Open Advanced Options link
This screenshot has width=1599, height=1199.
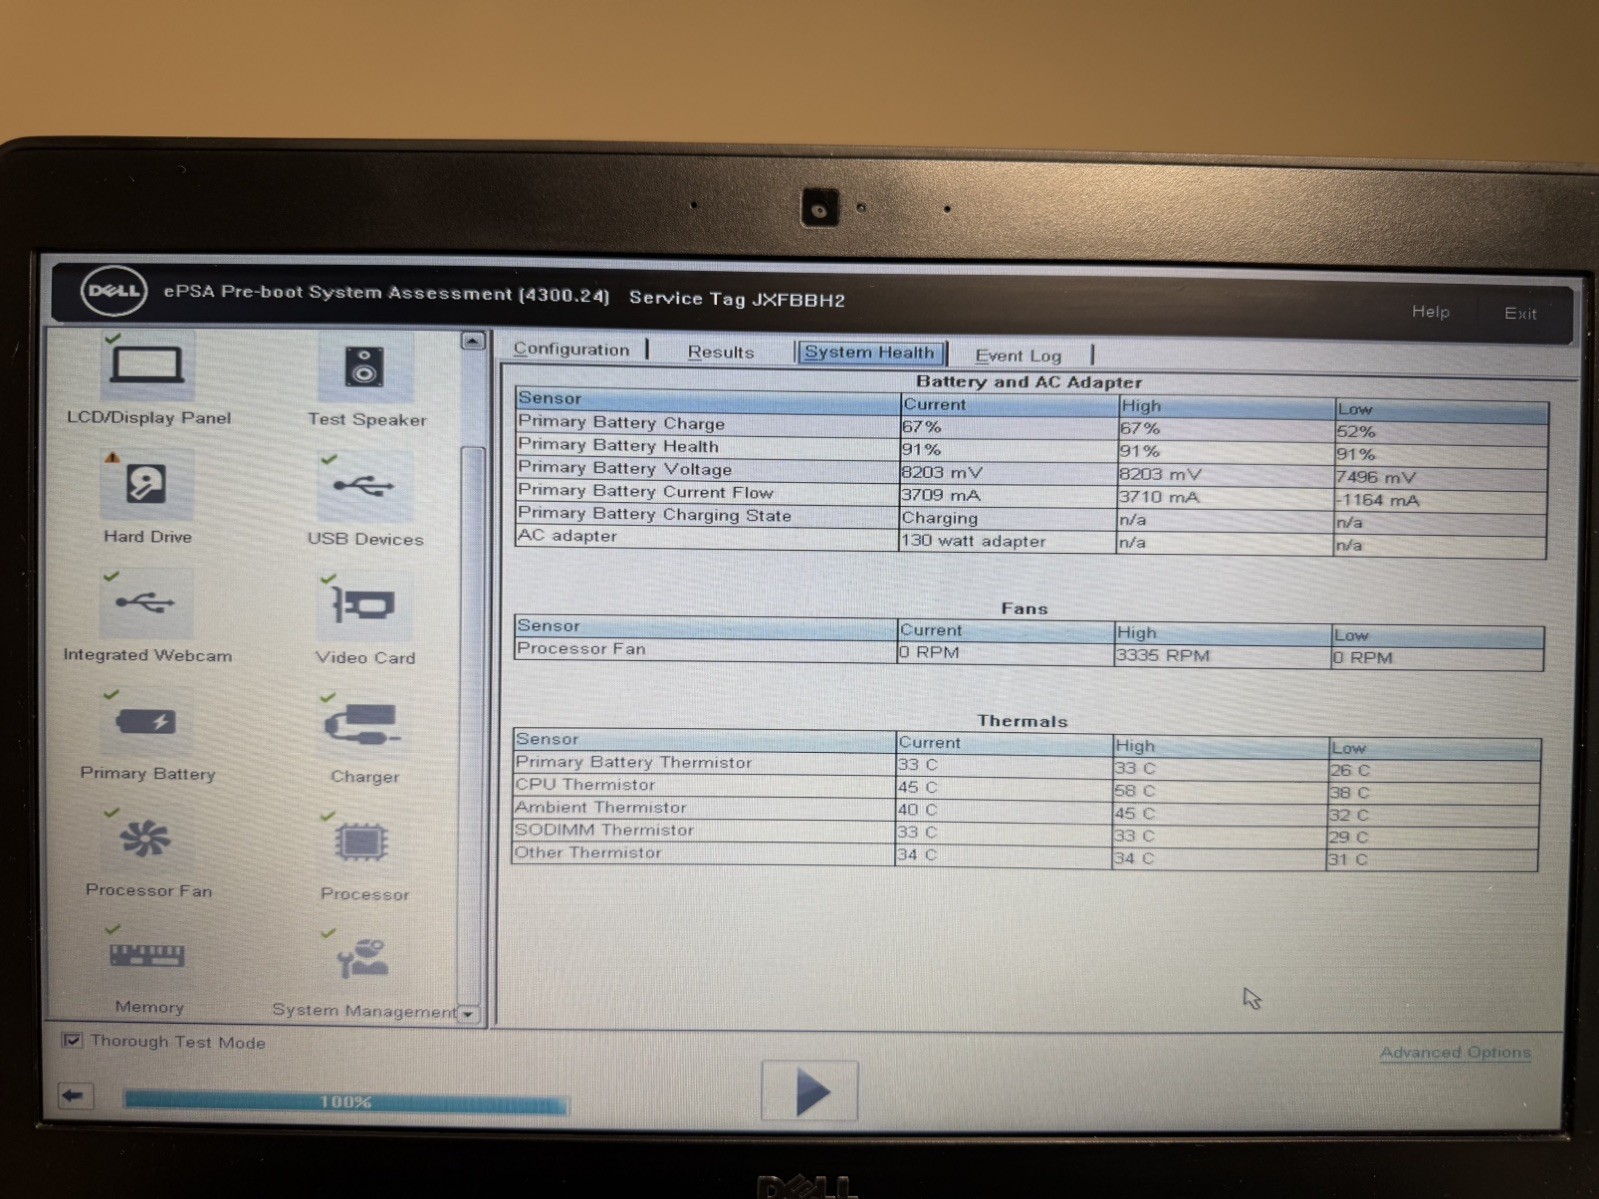click(x=1455, y=1052)
